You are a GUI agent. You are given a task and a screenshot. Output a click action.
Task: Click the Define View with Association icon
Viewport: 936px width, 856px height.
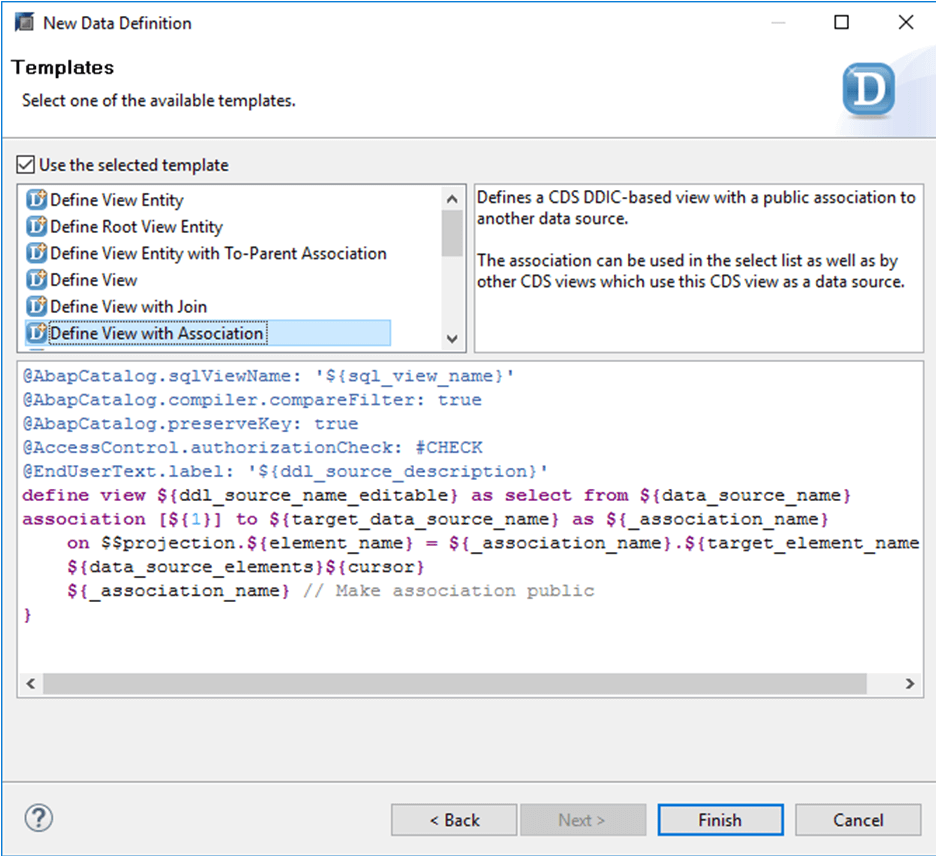pyautogui.click(x=36, y=332)
